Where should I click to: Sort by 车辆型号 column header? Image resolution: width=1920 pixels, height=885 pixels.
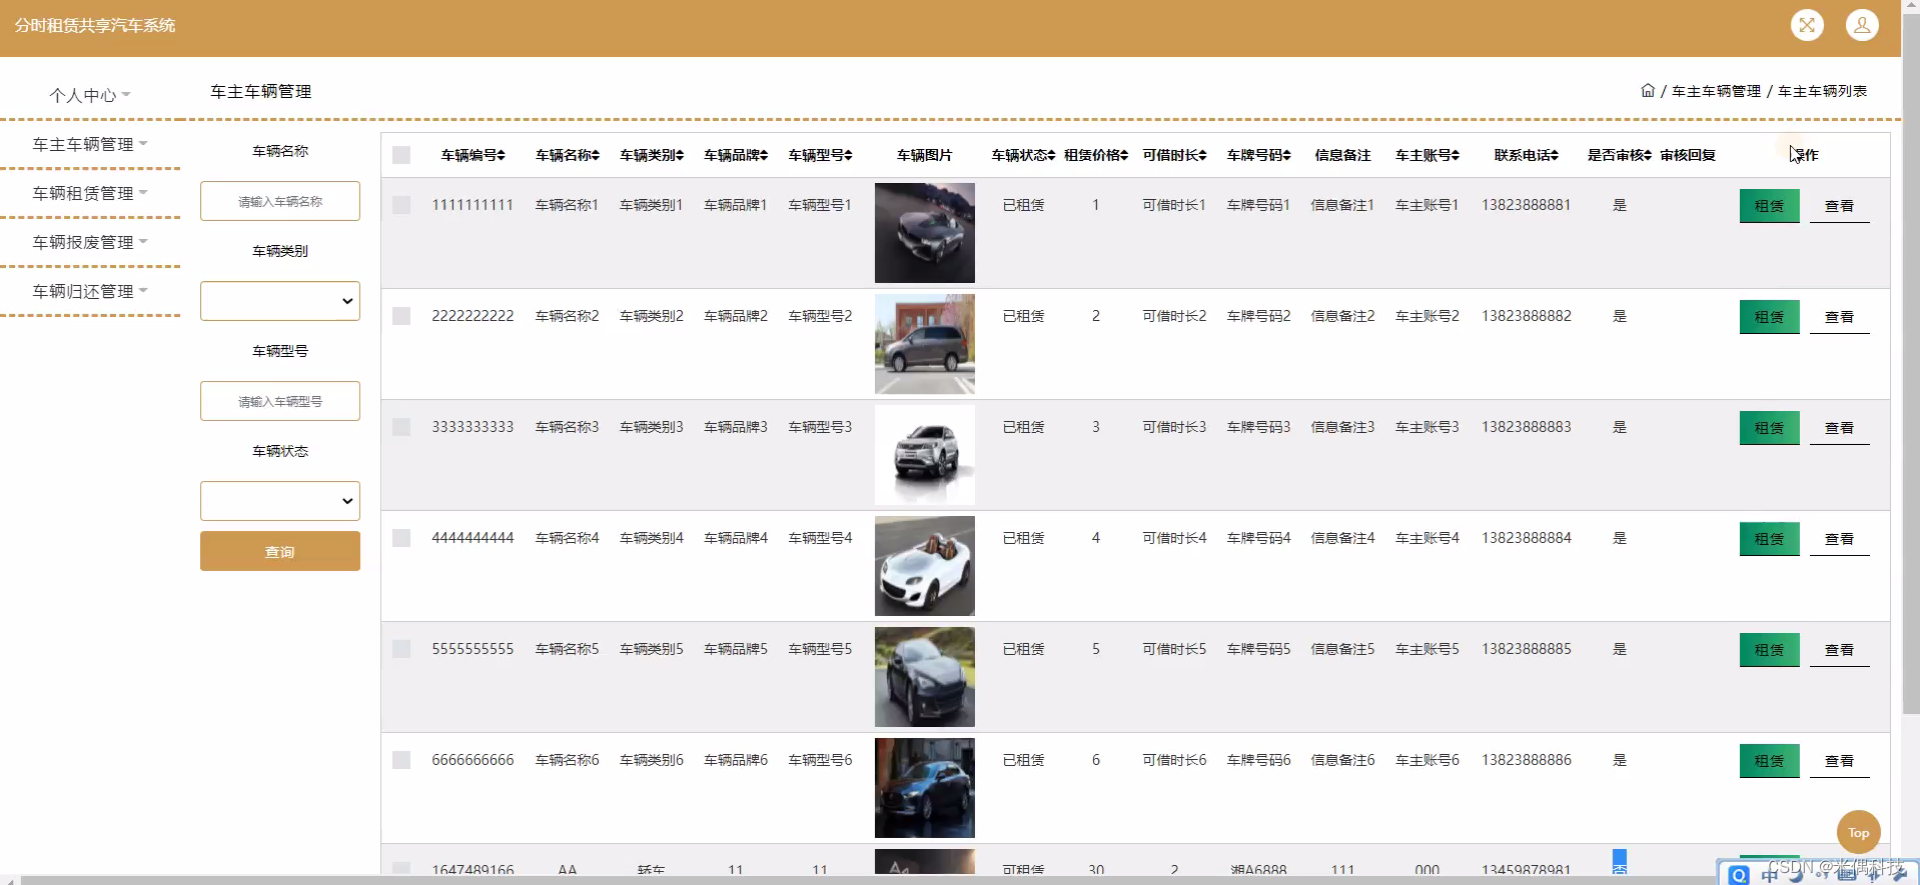click(820, 155)
